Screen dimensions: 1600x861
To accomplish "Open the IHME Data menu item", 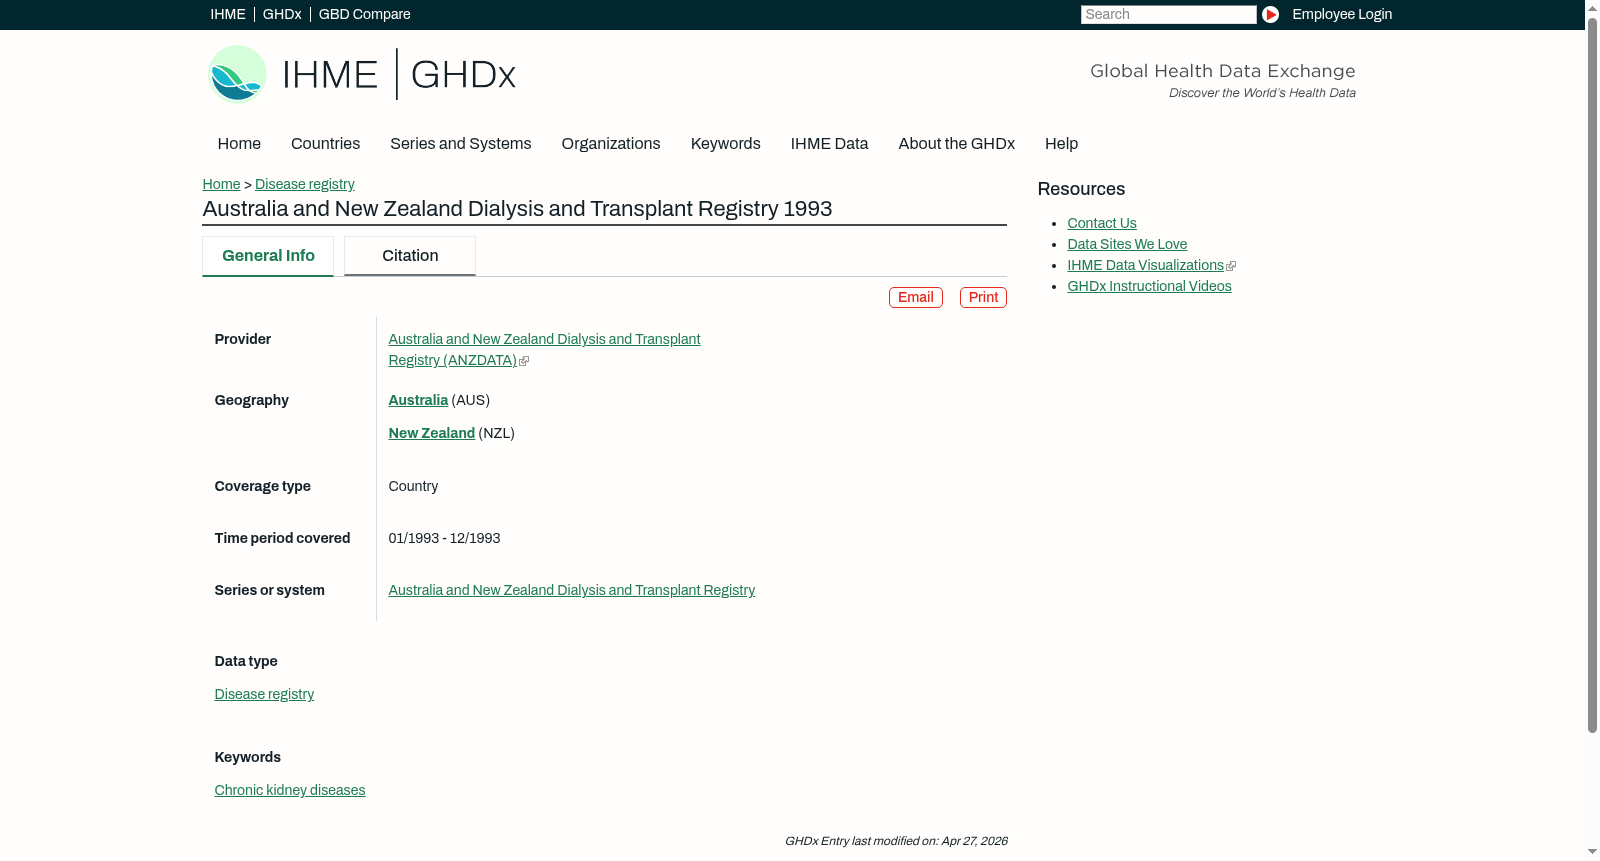I will [829, 144].
